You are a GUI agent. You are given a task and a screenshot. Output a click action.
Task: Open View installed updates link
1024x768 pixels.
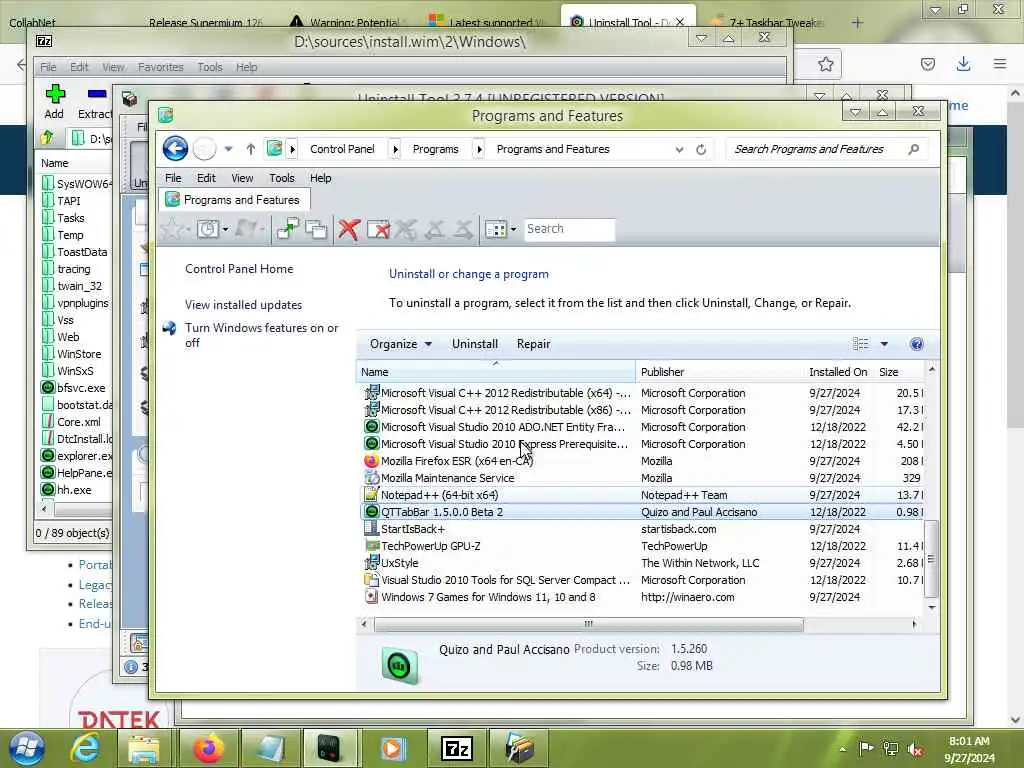click(244, 305)
